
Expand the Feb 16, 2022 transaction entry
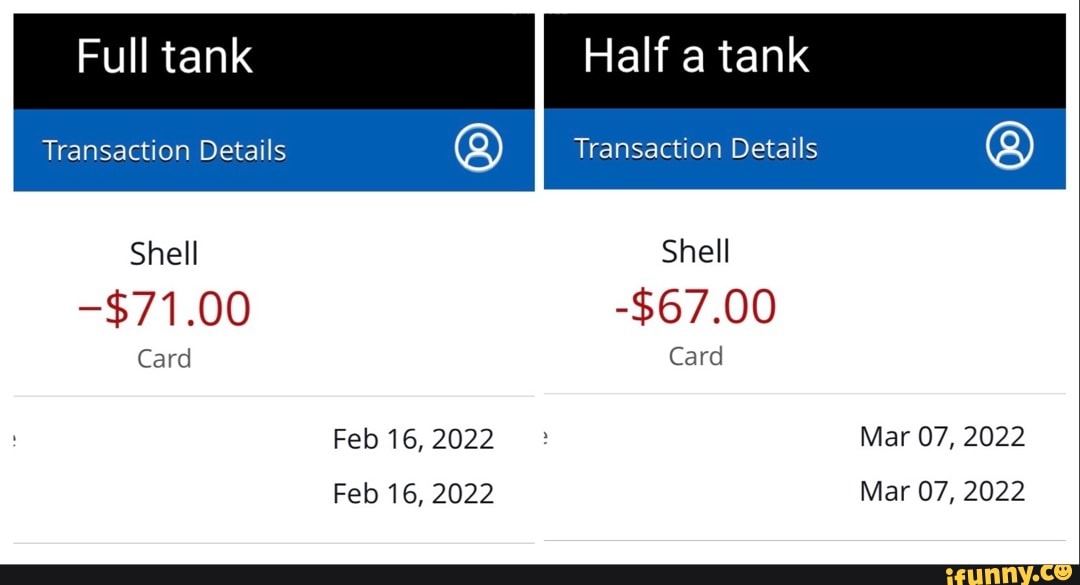point(413,438)
